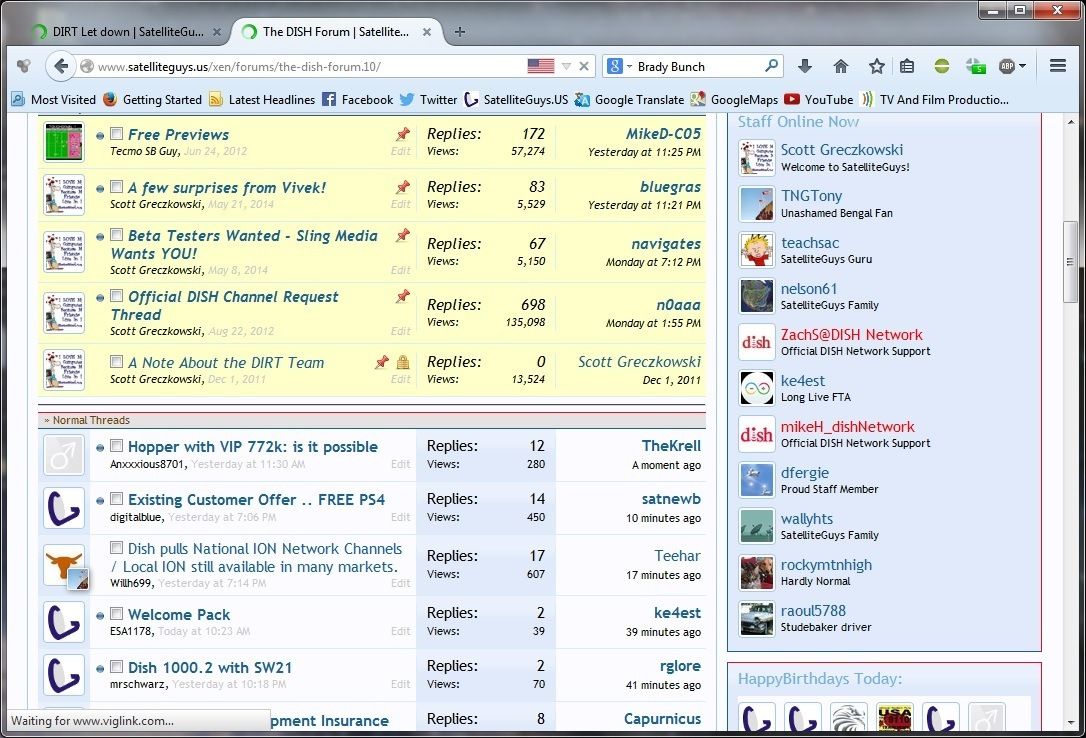Open new tab with plus button
Screen dimensions: 1086x738
(459, 32)
